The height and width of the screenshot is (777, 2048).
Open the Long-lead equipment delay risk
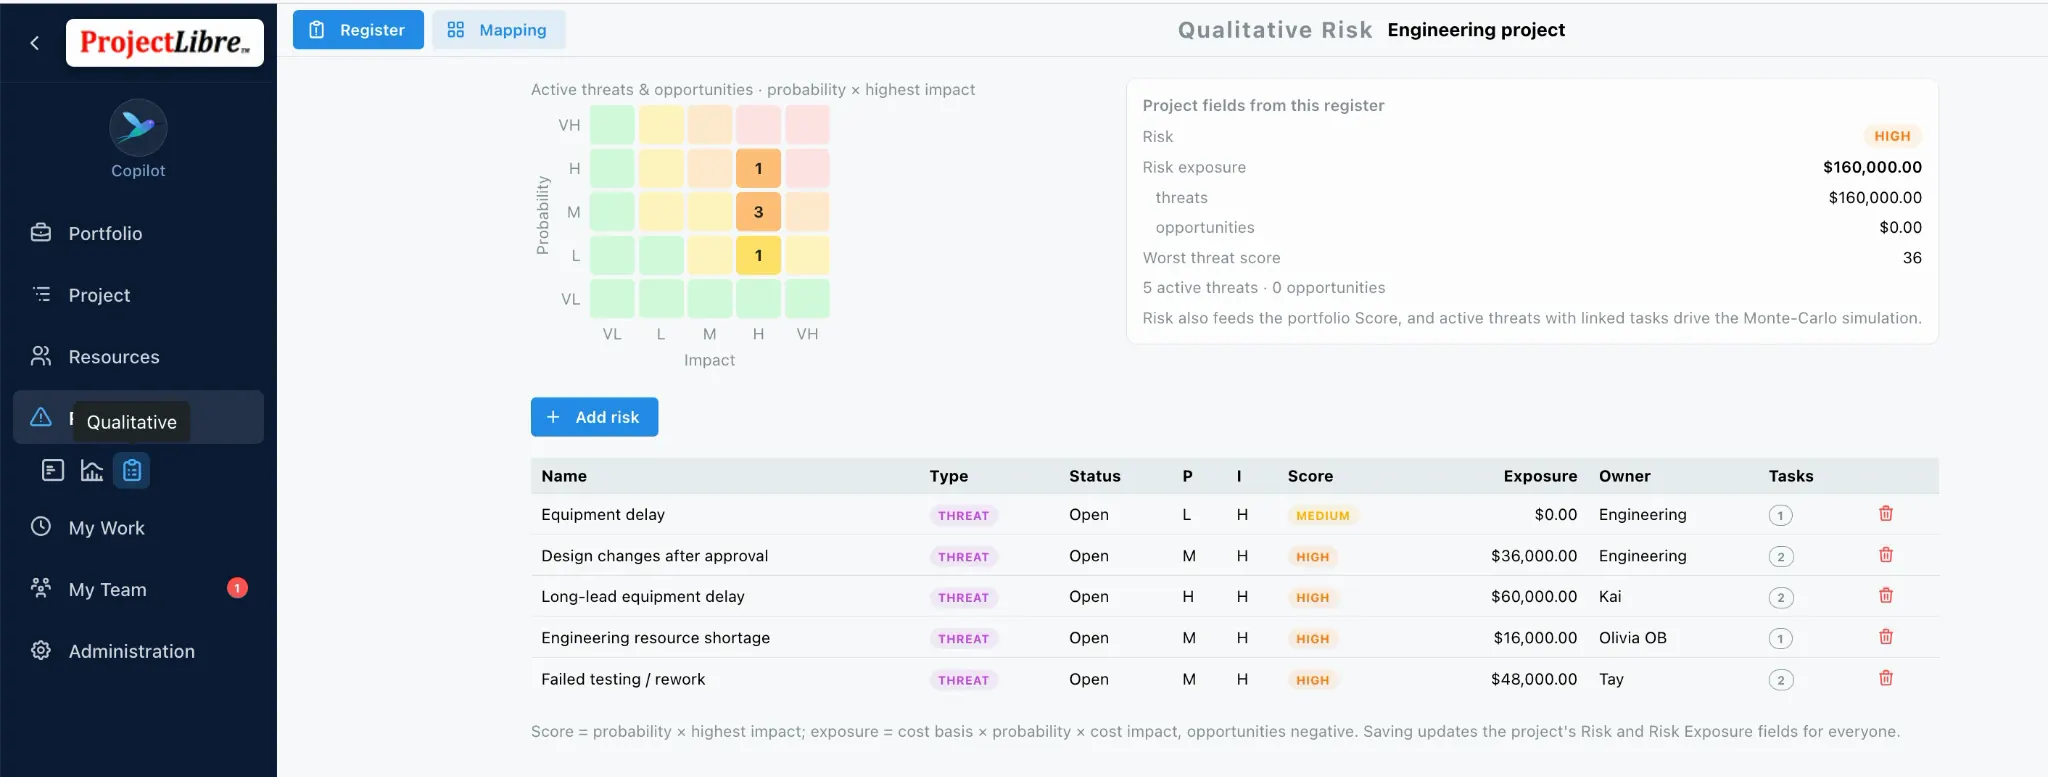pyautogui.click(x=643, y=596)
